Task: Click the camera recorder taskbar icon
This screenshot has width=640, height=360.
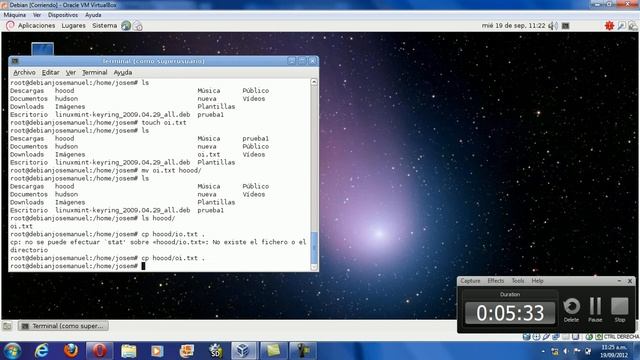Action: [x=302, y=351]
